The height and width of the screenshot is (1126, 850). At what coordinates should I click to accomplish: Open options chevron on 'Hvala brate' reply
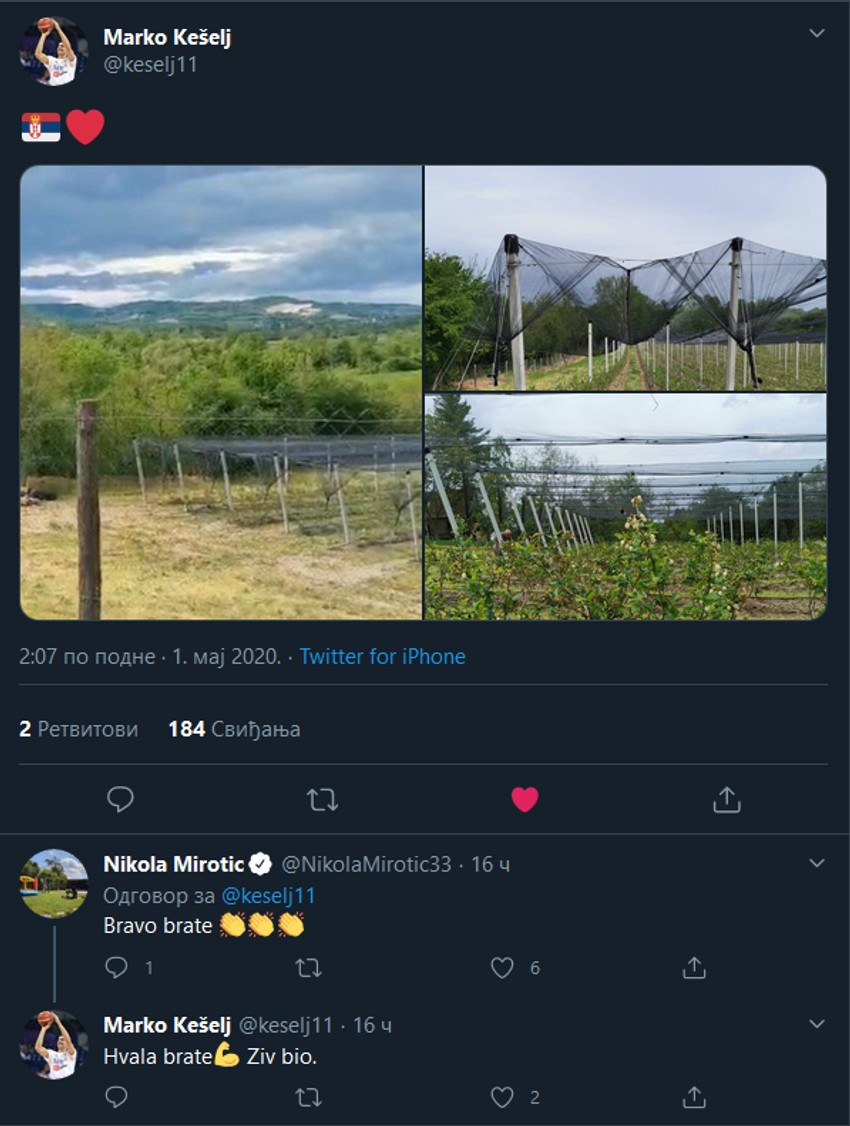(817, 1024)
